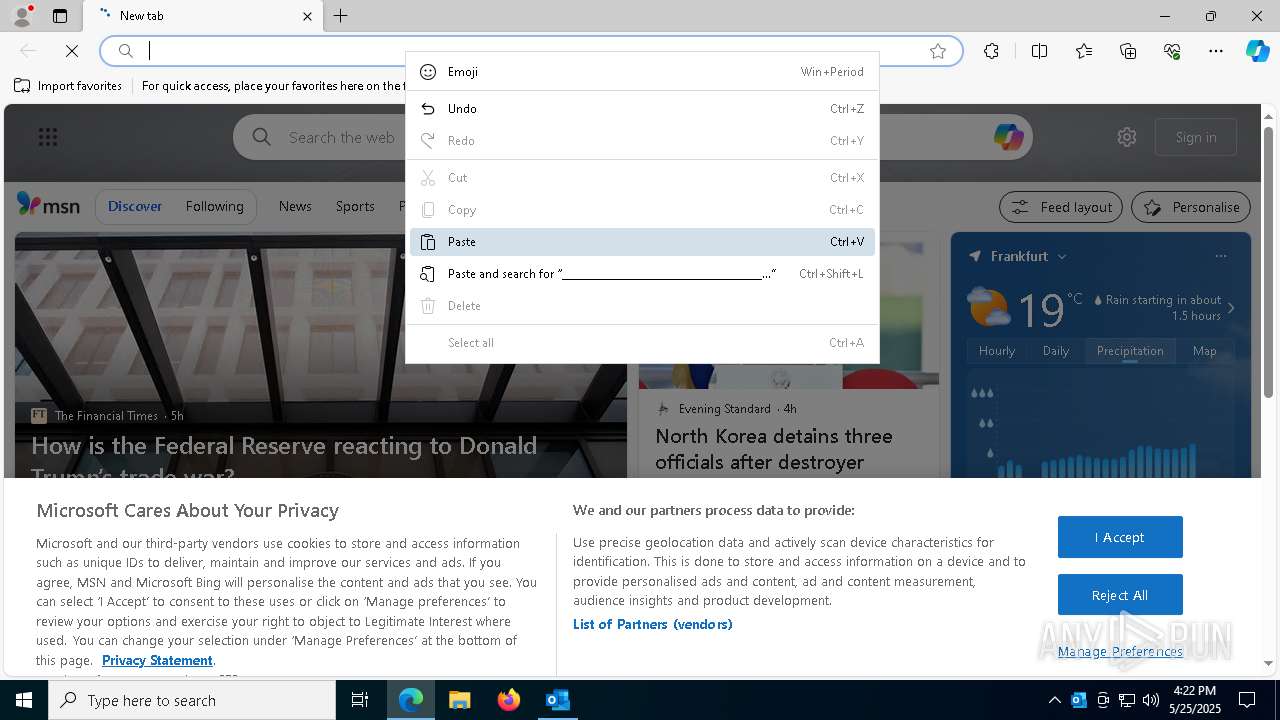
Task: Choose Paste and search for entry
Action: 642,274
